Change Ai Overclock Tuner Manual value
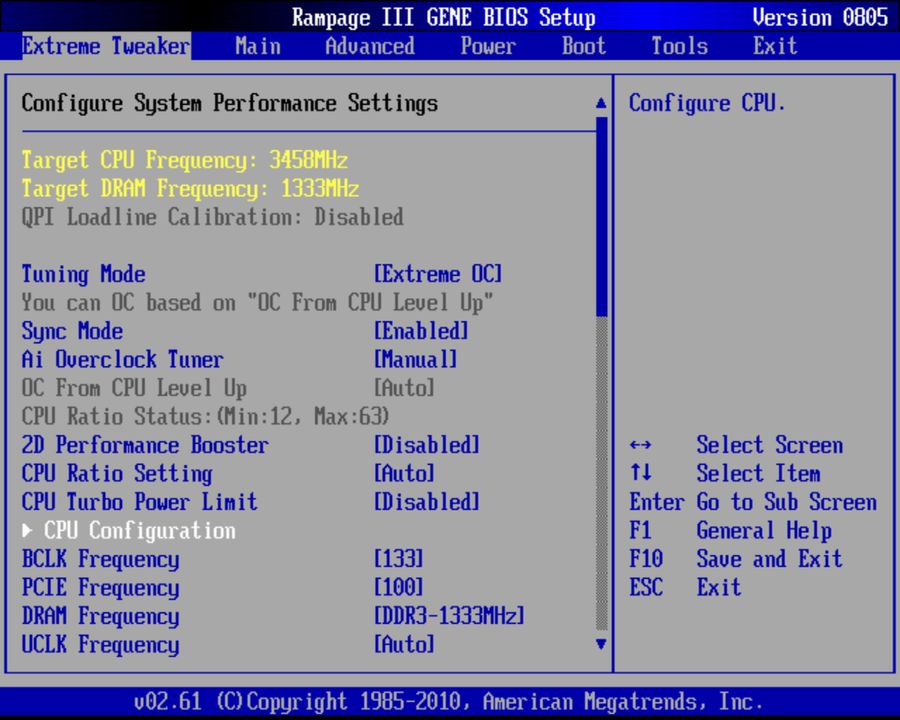Image resolution: width=900 pixels, height=720 pixels. [x=416, y=359]
